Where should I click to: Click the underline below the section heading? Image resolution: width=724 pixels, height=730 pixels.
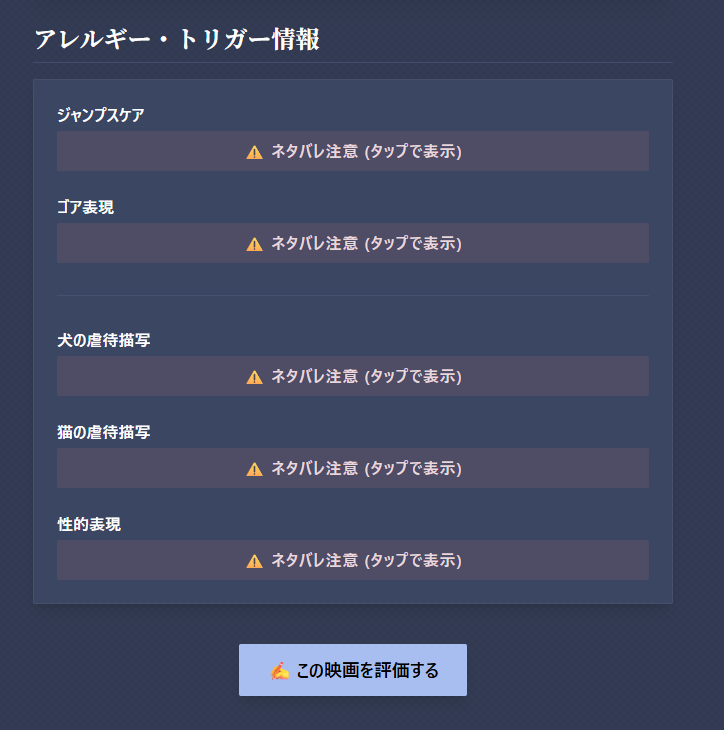tap(353, 62)
